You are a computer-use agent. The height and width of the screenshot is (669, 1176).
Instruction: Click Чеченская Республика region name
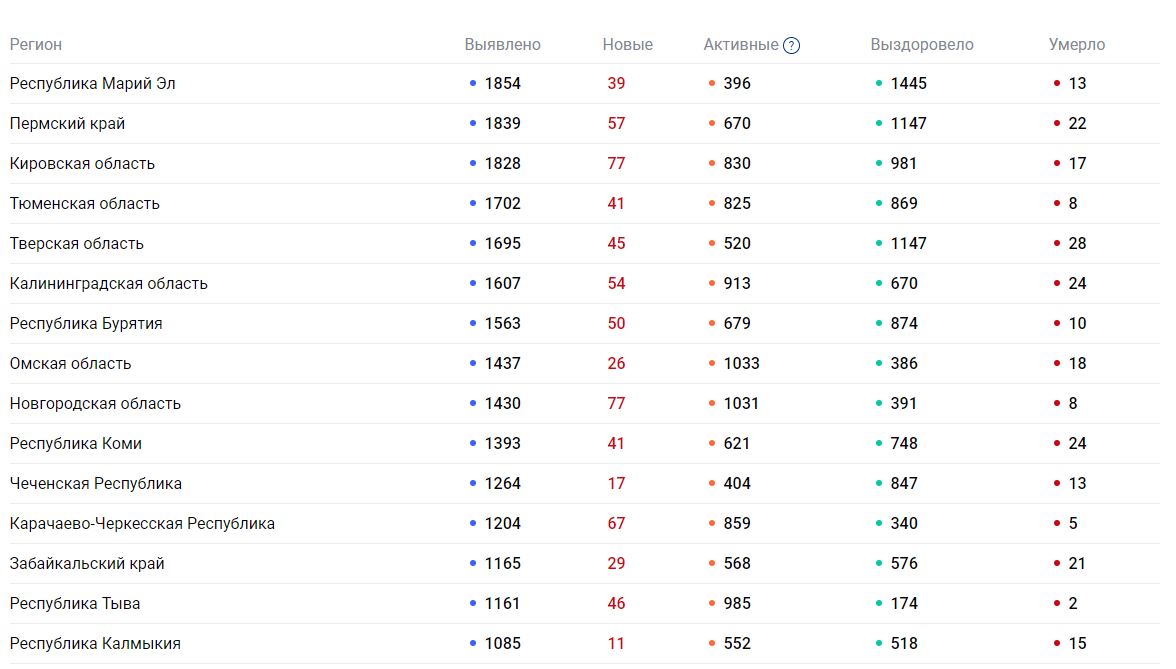[96, 484]
